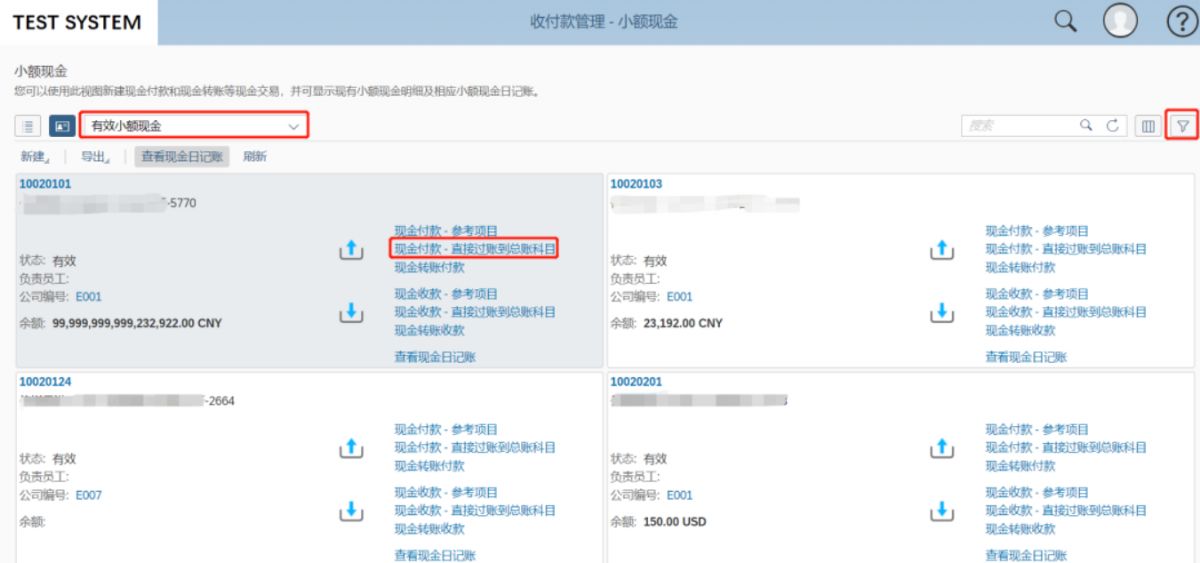Click payment upload icon on card 10020201
The width and height of the screenshot is (1200, 563).
[x=940, y=448]
